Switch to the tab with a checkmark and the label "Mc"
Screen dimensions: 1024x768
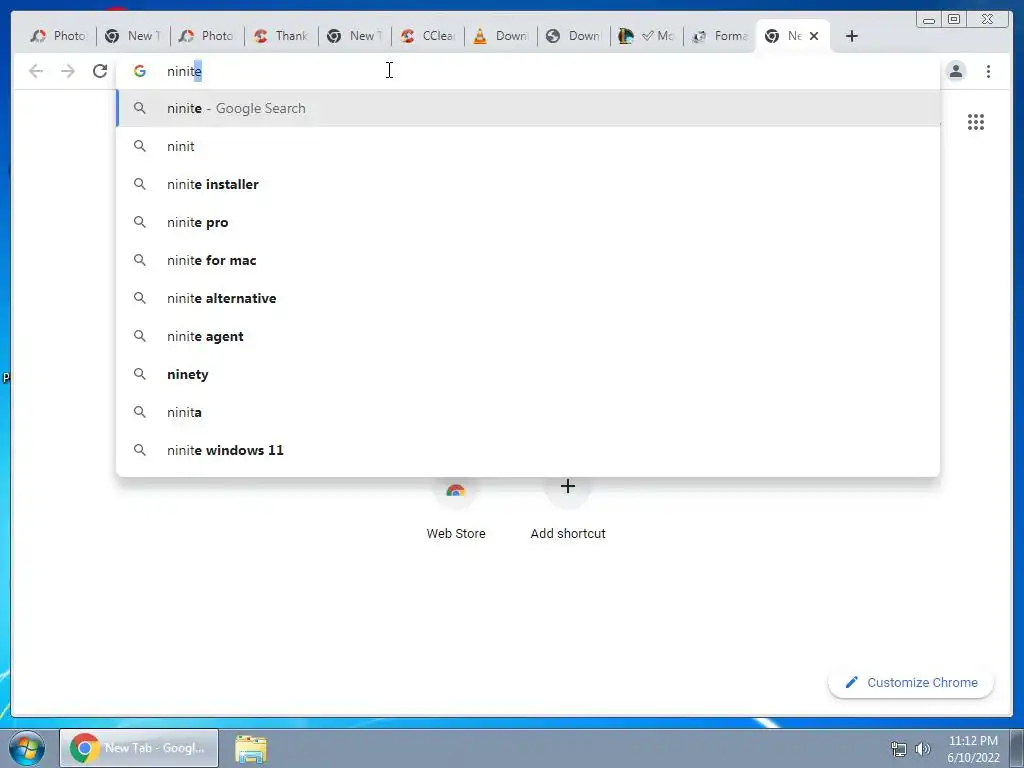[x=647, y=36]
